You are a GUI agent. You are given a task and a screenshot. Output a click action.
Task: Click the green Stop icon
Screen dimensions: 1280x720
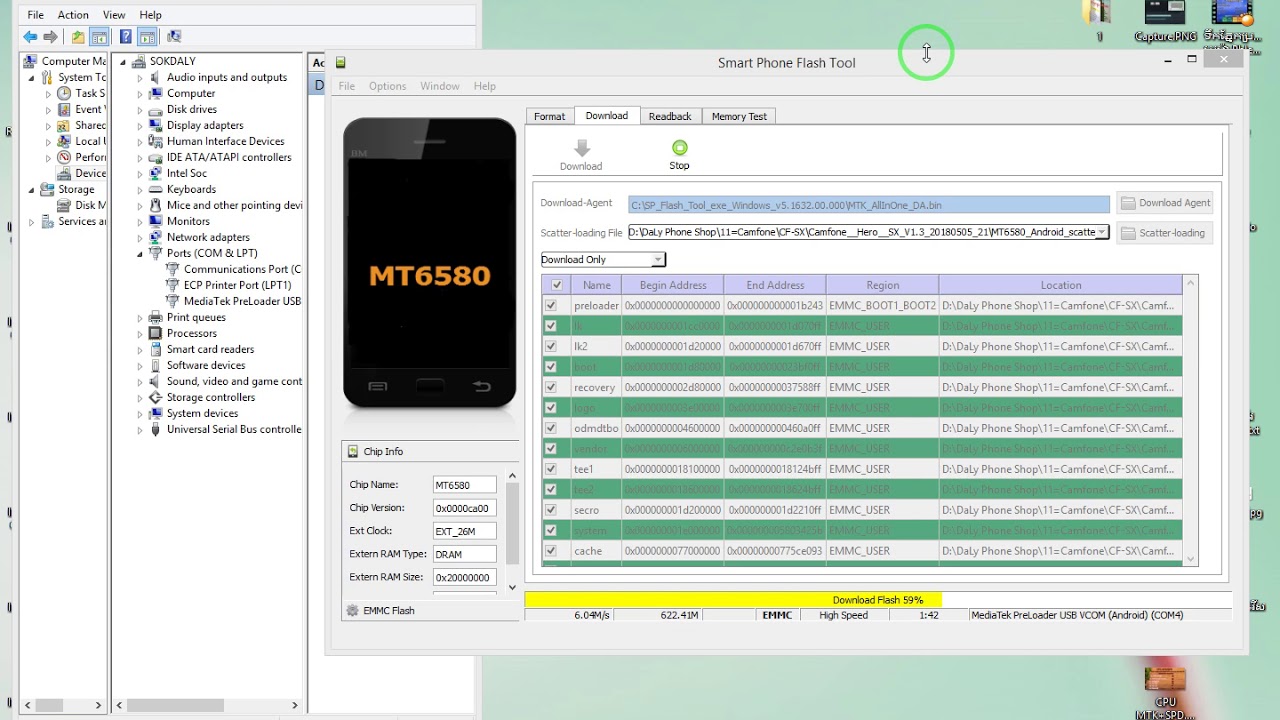click(x=680, y=148)
